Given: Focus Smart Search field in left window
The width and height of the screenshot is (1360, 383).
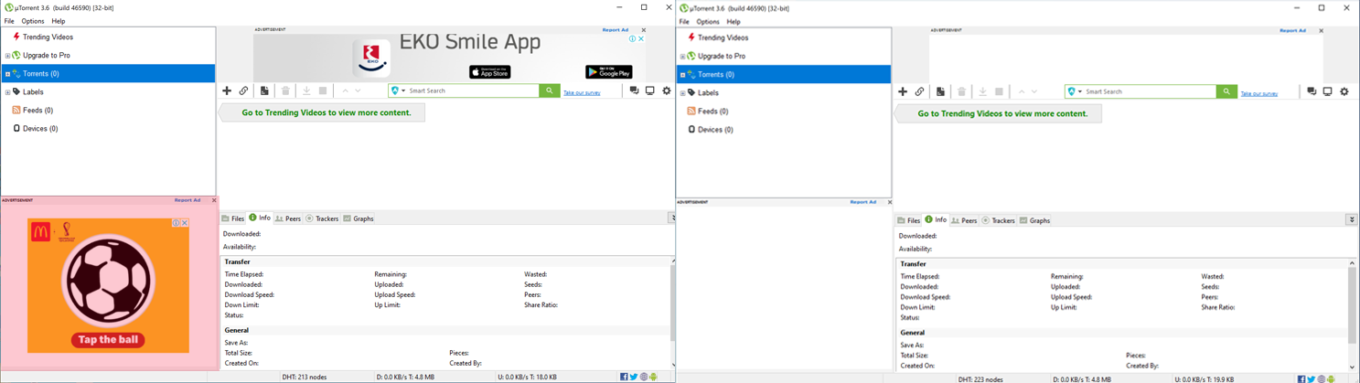Looking at the screenshot, I should (x=472, y=91).
